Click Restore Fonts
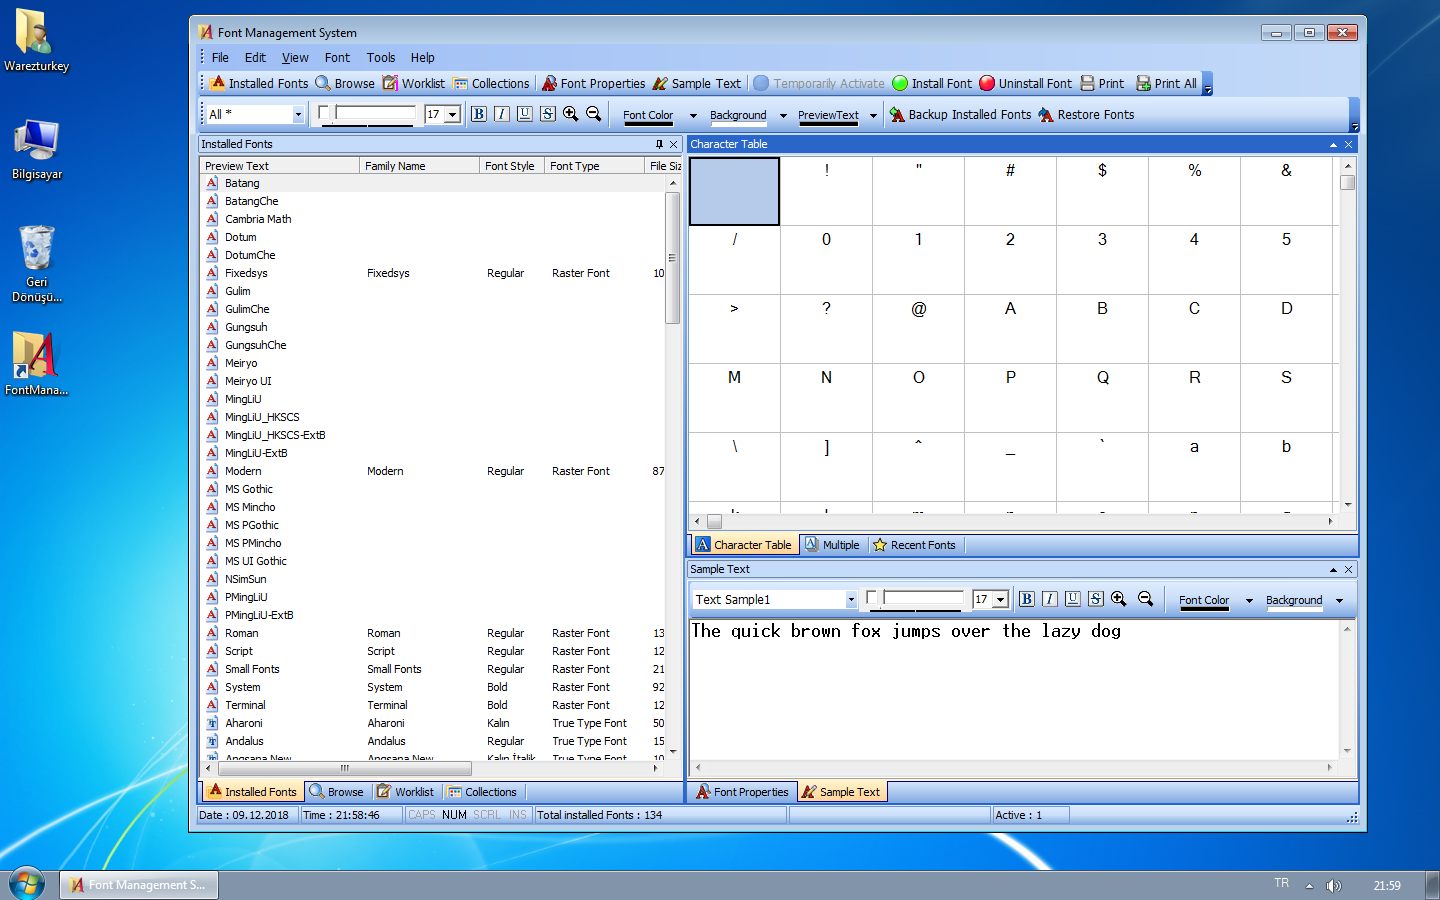Screen dimensions: 1440x900 click(x=1086, y=115)
